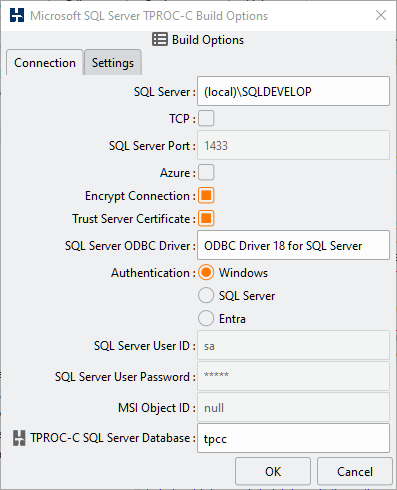
Task: Click the SQL Server User Password field
Action: point(293,376)
